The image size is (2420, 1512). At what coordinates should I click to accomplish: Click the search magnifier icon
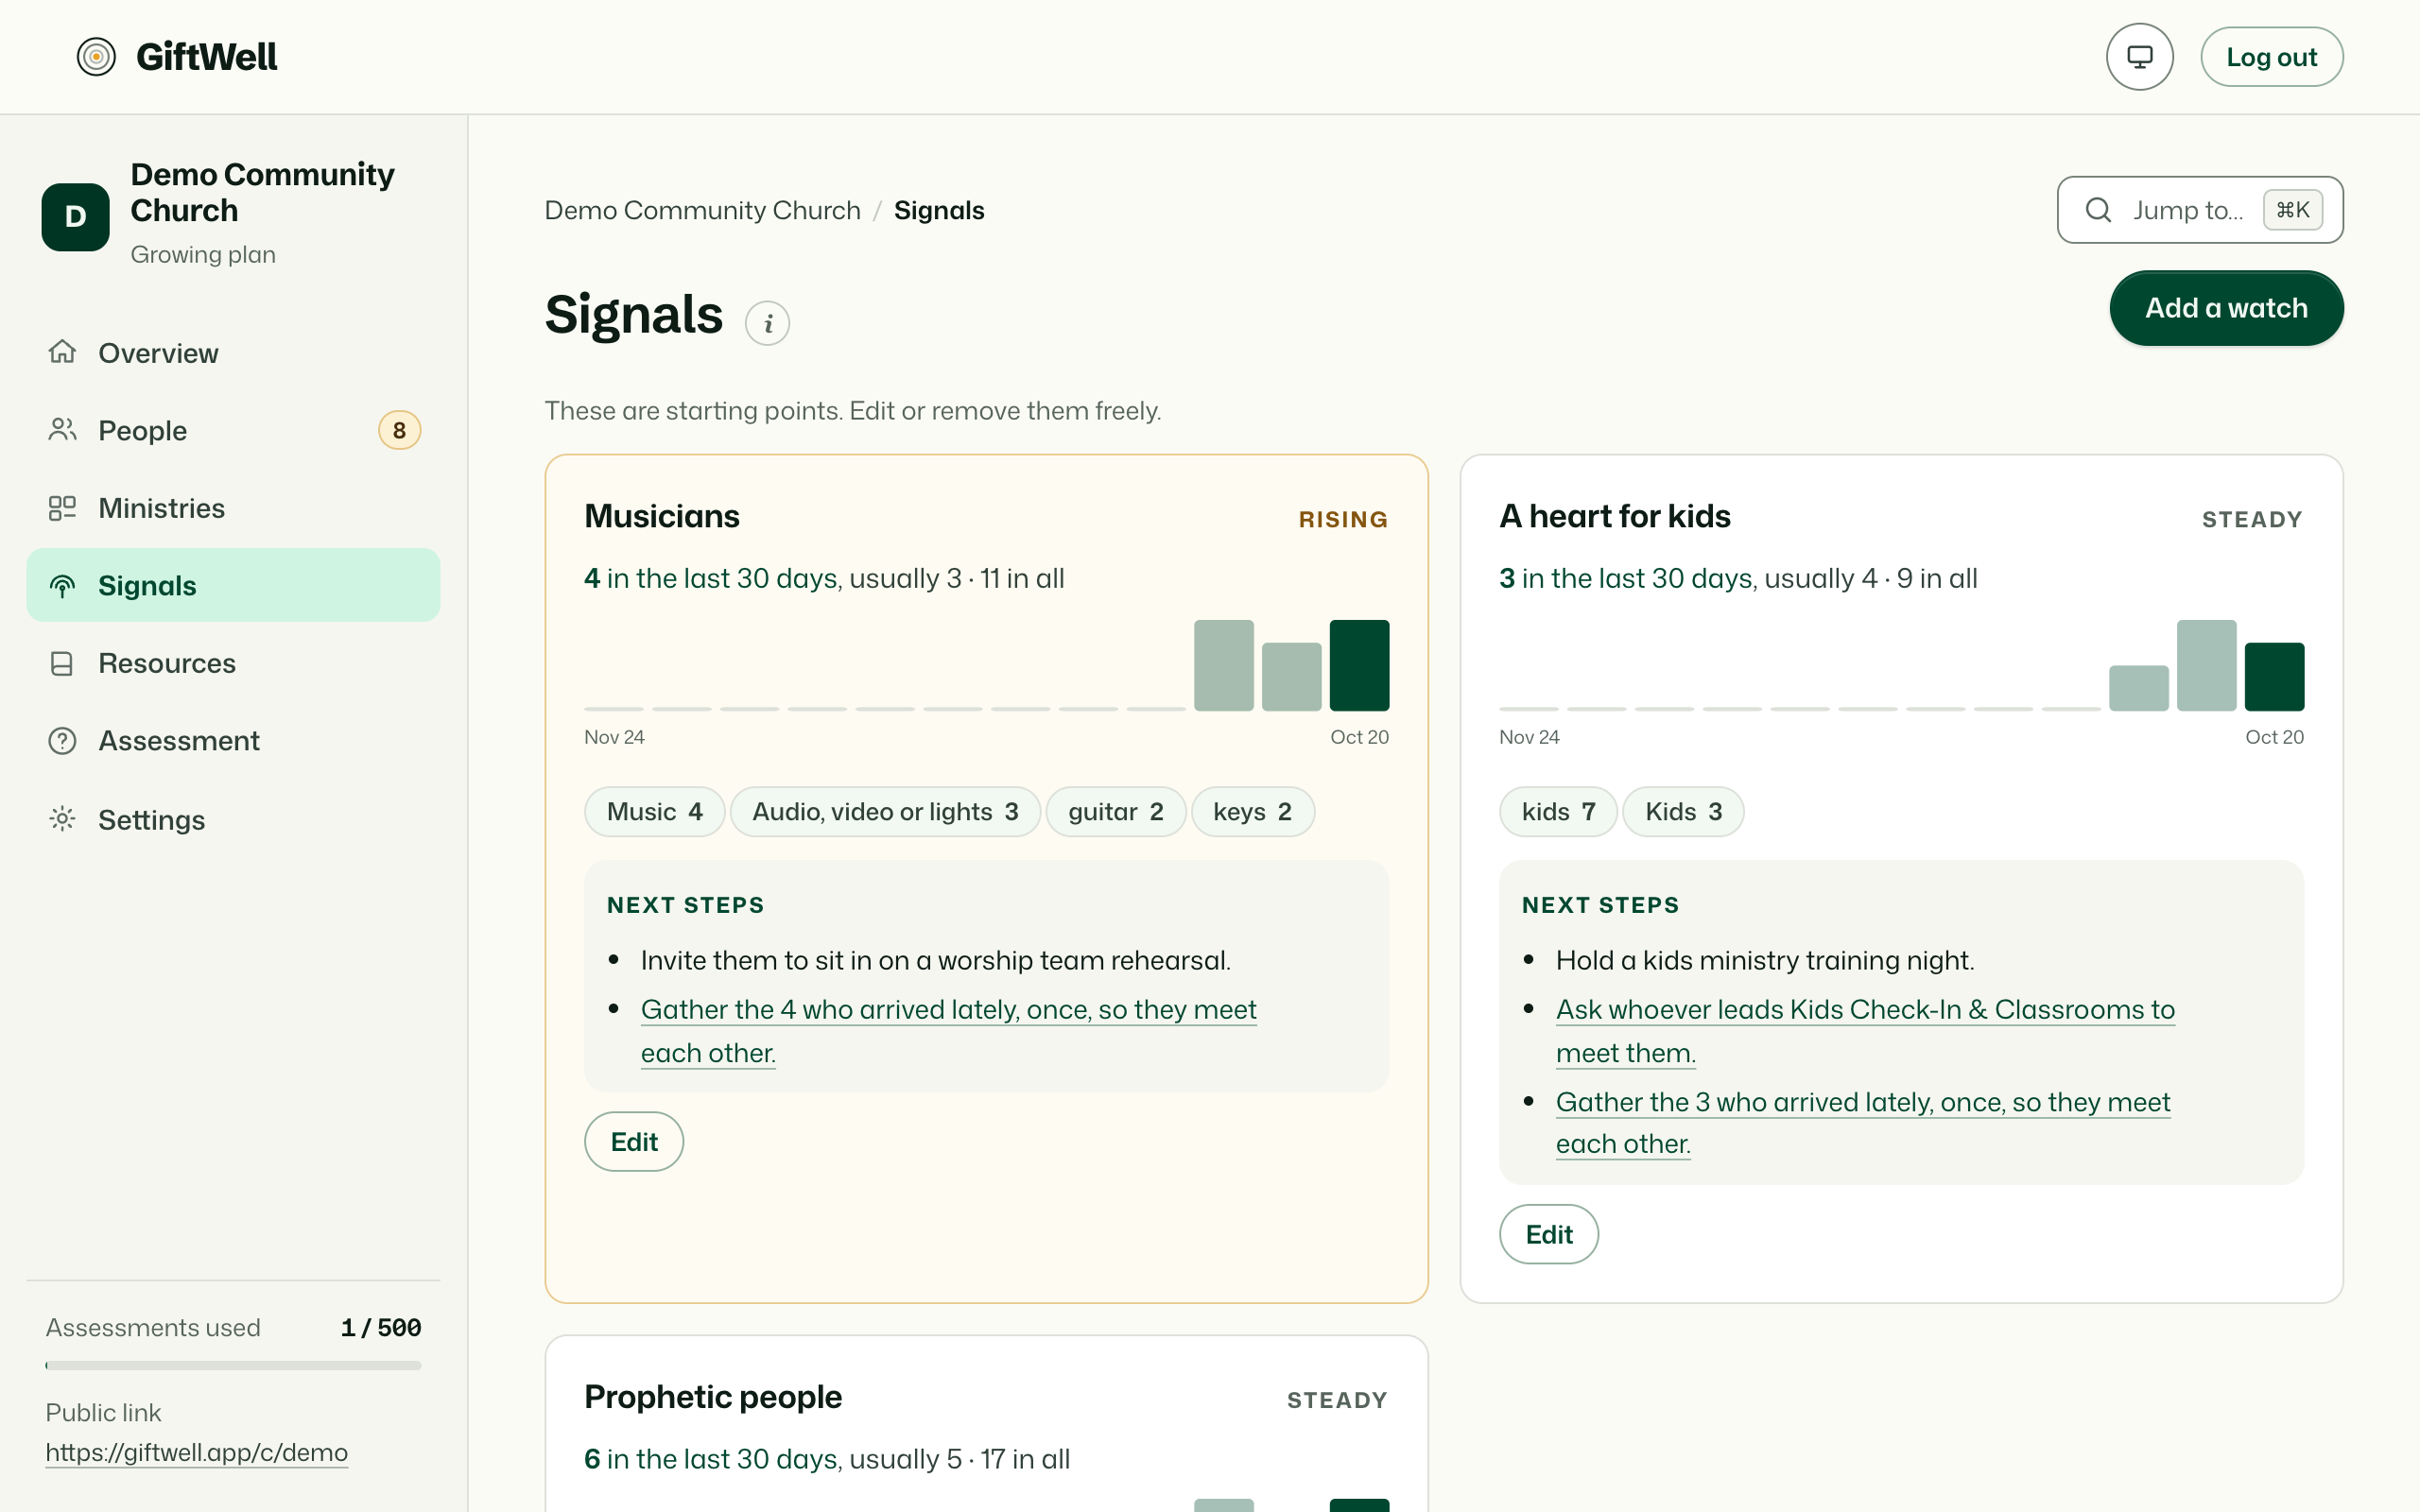click(x=2098, y=210)
